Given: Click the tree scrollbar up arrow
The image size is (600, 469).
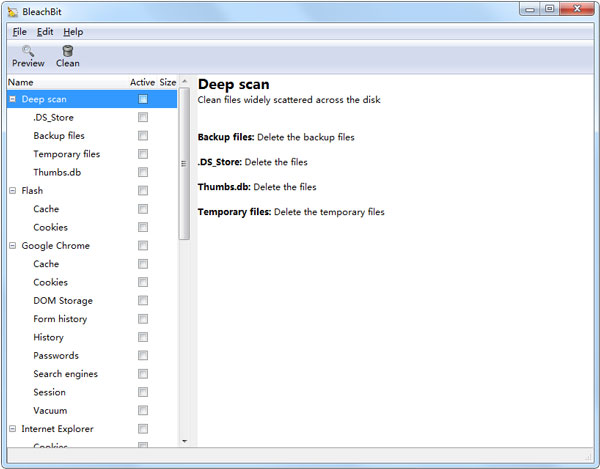Looking at the screenshot, I should pos(184,81).
